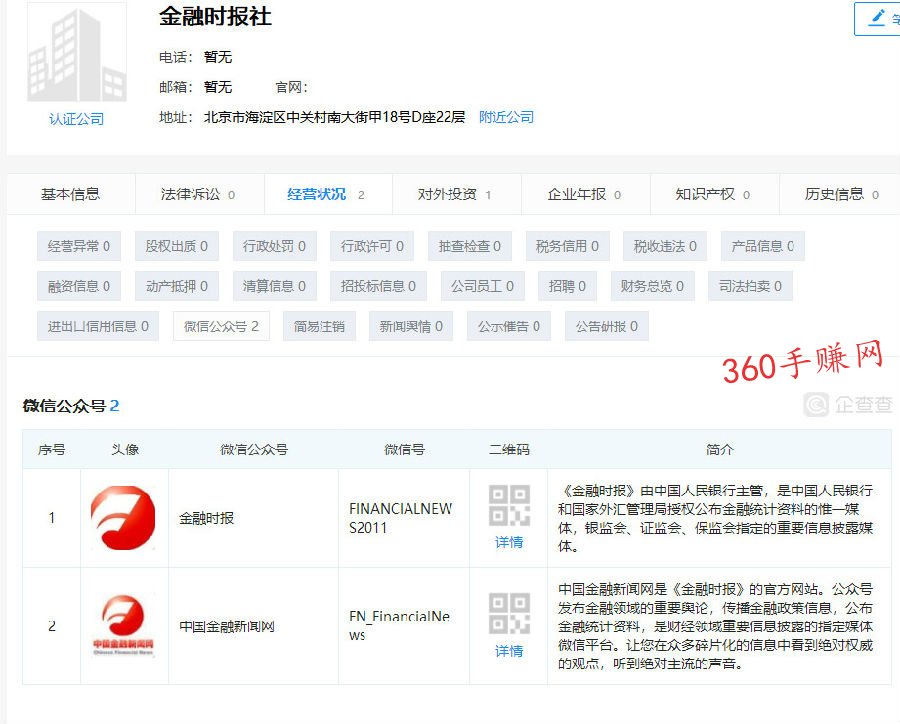Screen dimensions: 900x724
Task: Click the company title 金融时报社
Action: tap(215, 16)
